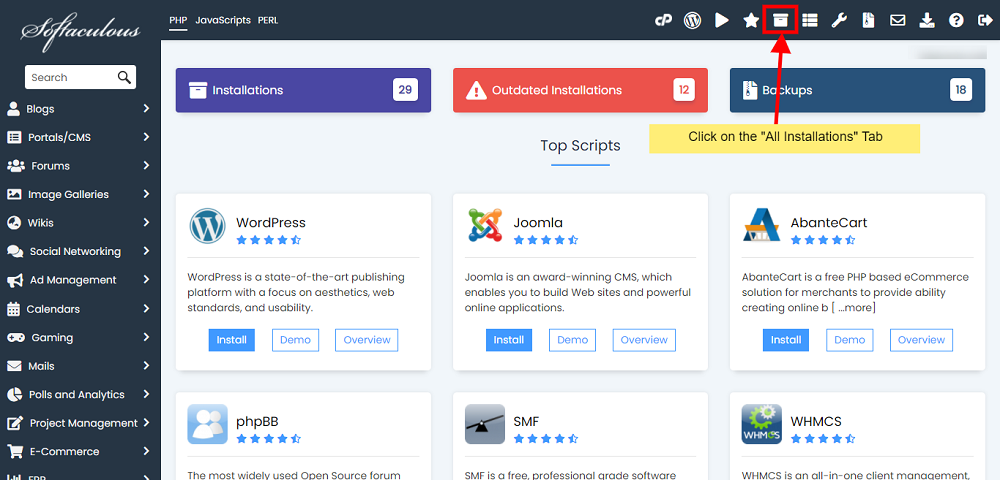Open email settings envelope icon
This screenshot has height=480, width=1000.
click(x=897, y=20)
